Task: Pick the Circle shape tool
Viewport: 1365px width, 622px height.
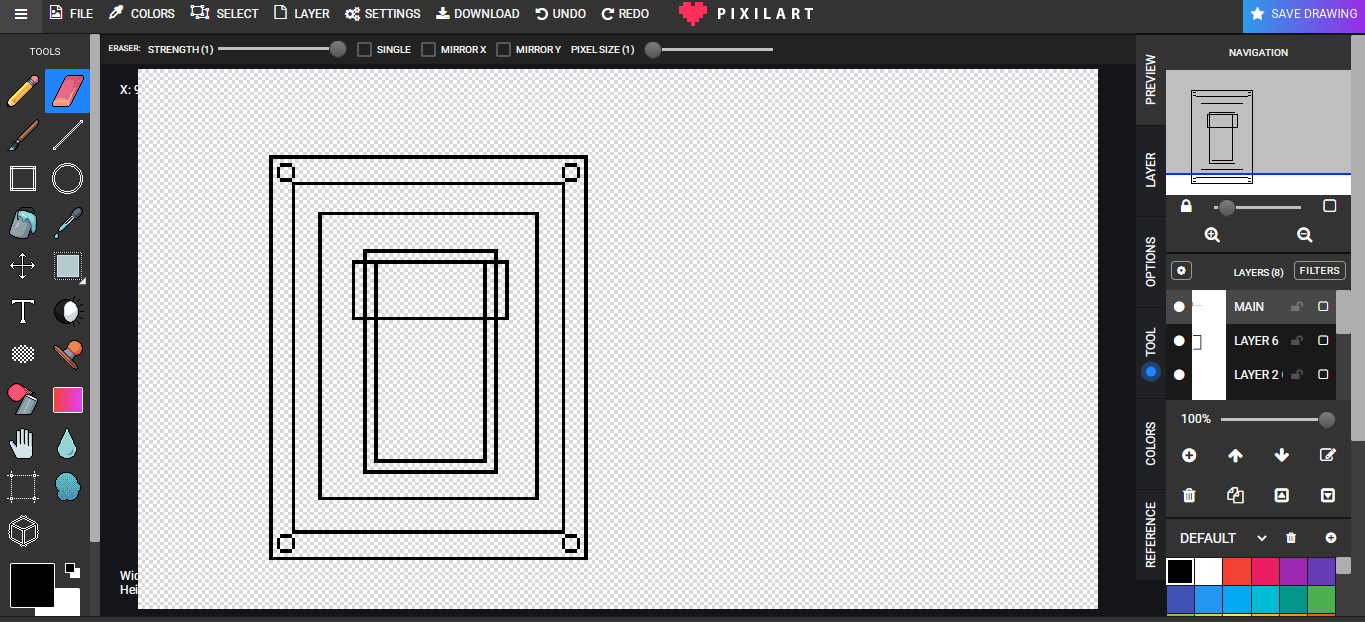Action: coord(67,179)
